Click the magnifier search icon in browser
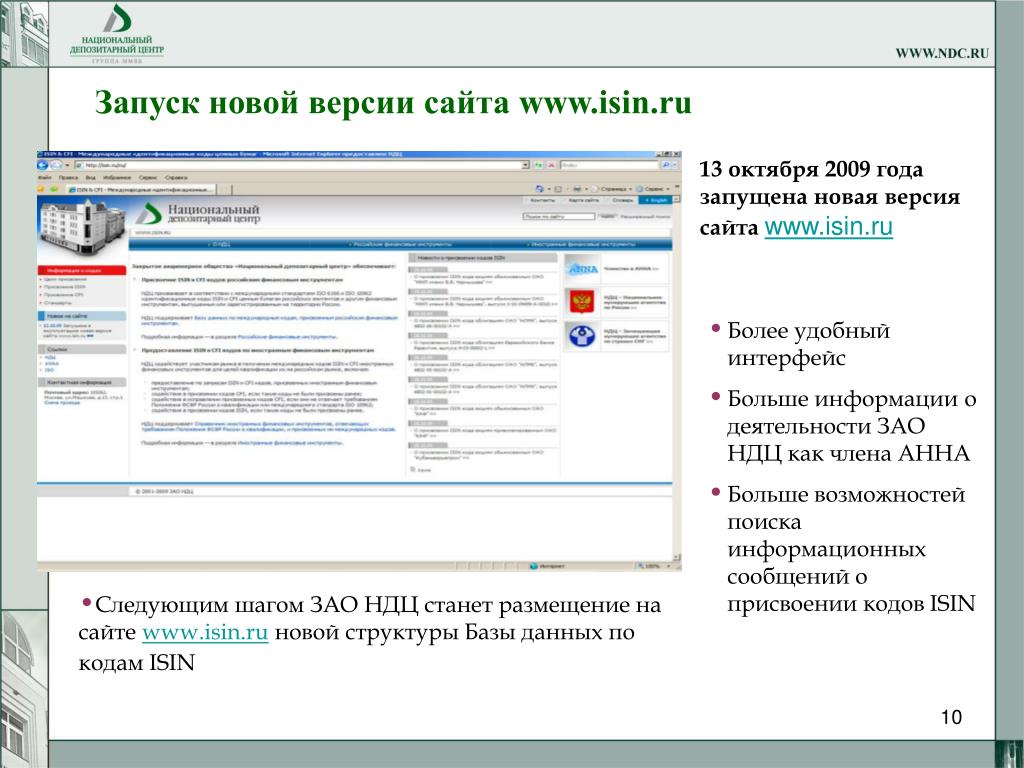The width and height of the screenshot is (1024, 768). click(665, 165)
